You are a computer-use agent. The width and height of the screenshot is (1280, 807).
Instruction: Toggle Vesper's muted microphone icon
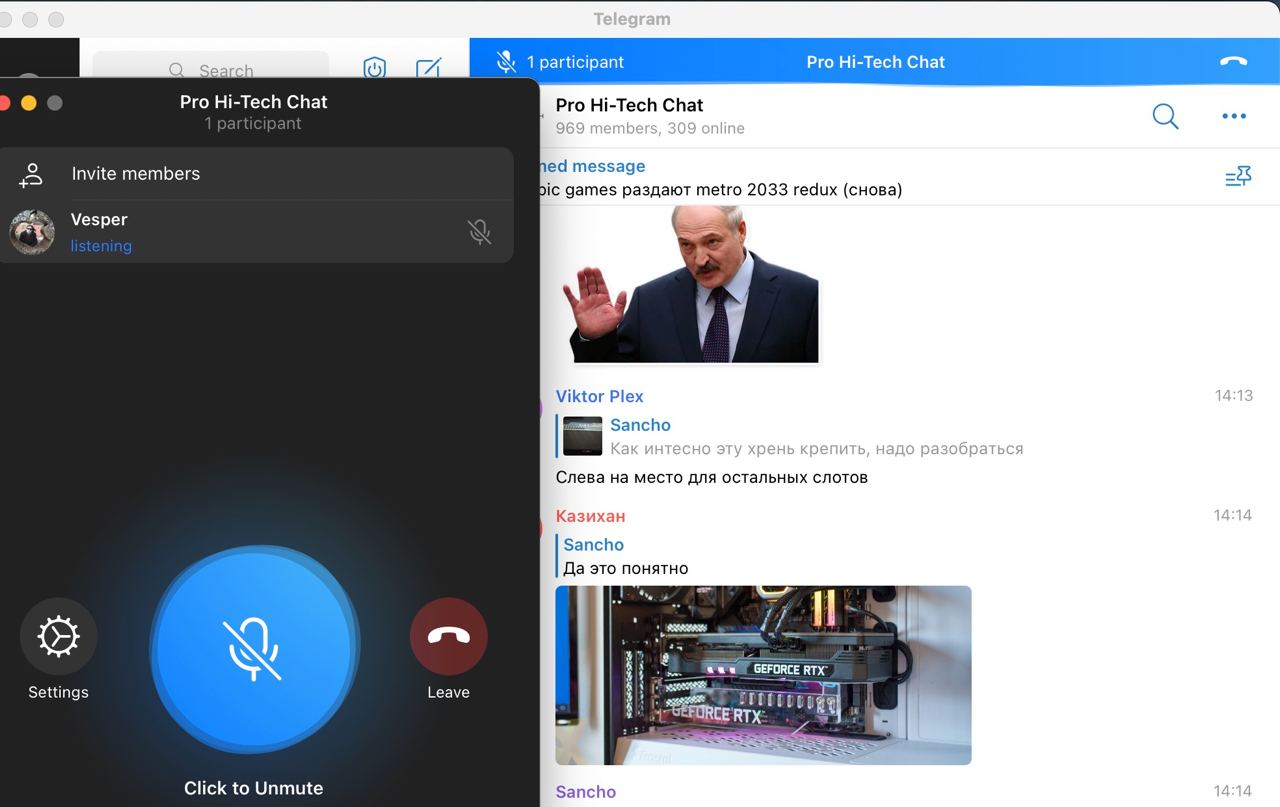(x=479, y=232)
